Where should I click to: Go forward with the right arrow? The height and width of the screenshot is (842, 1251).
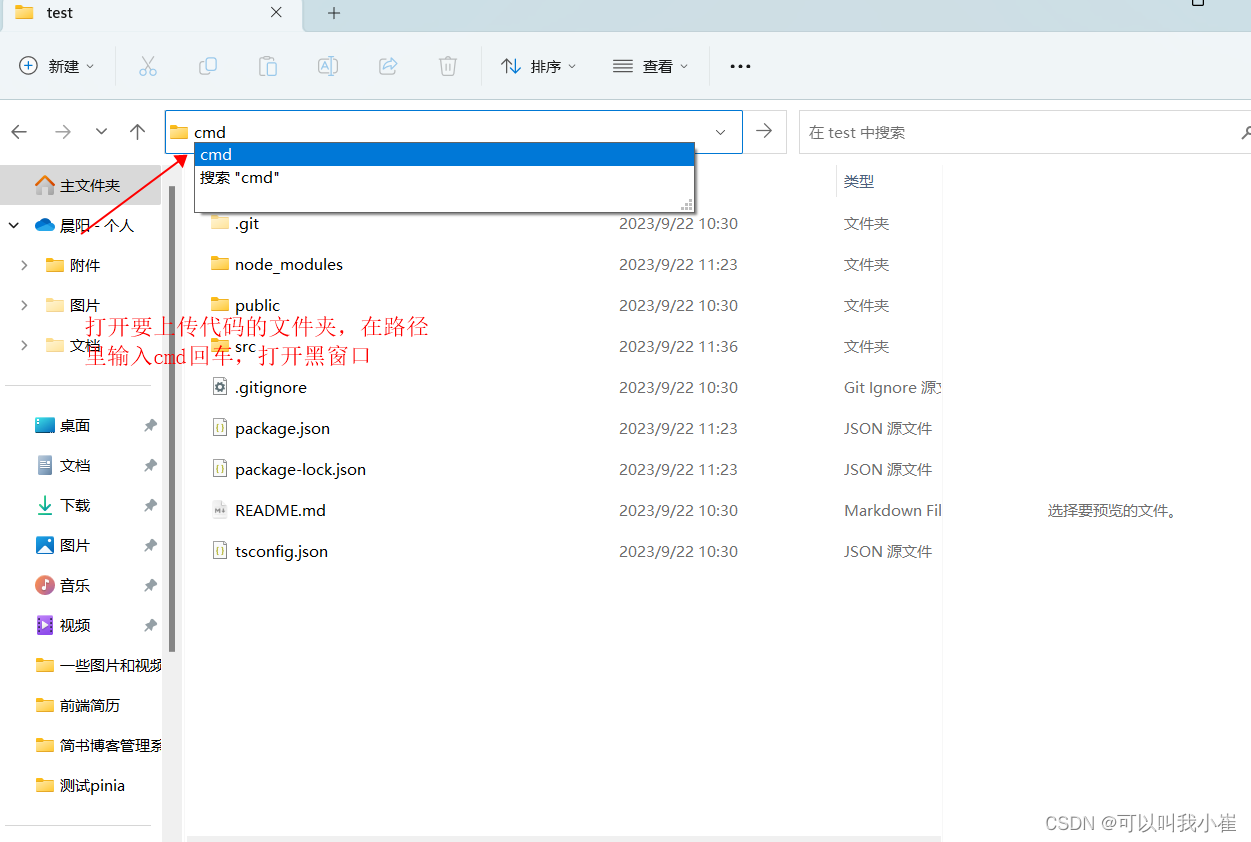[62, 132]
